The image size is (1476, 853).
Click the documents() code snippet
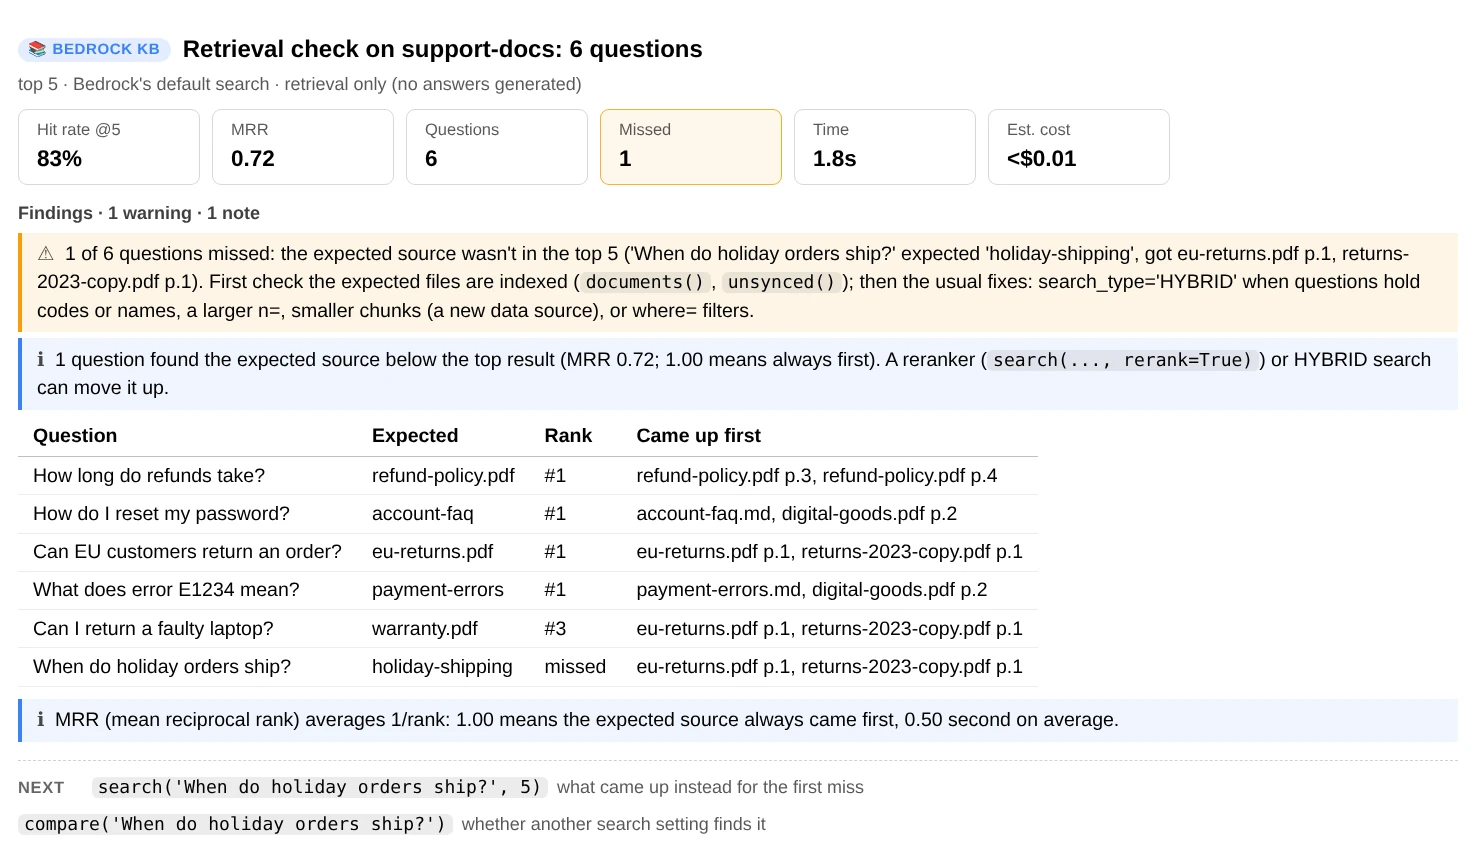(645, 282)
